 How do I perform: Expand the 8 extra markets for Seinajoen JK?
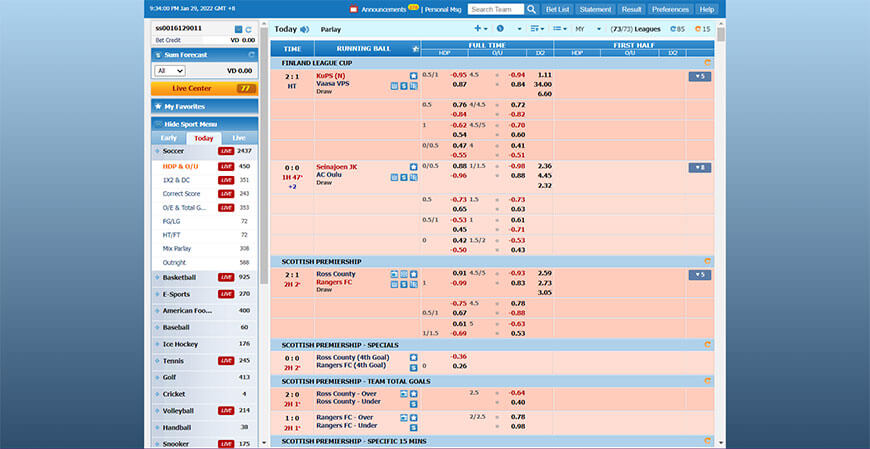pyautogui.click(x=700, y=168)
